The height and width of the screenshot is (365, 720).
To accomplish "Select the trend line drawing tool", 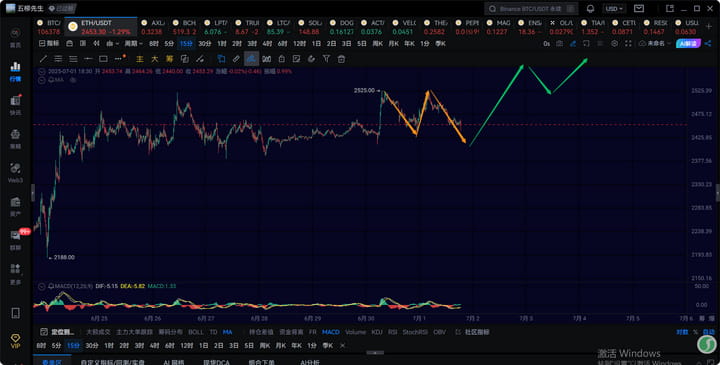I will pyautogui.click(x=43, y=59).
